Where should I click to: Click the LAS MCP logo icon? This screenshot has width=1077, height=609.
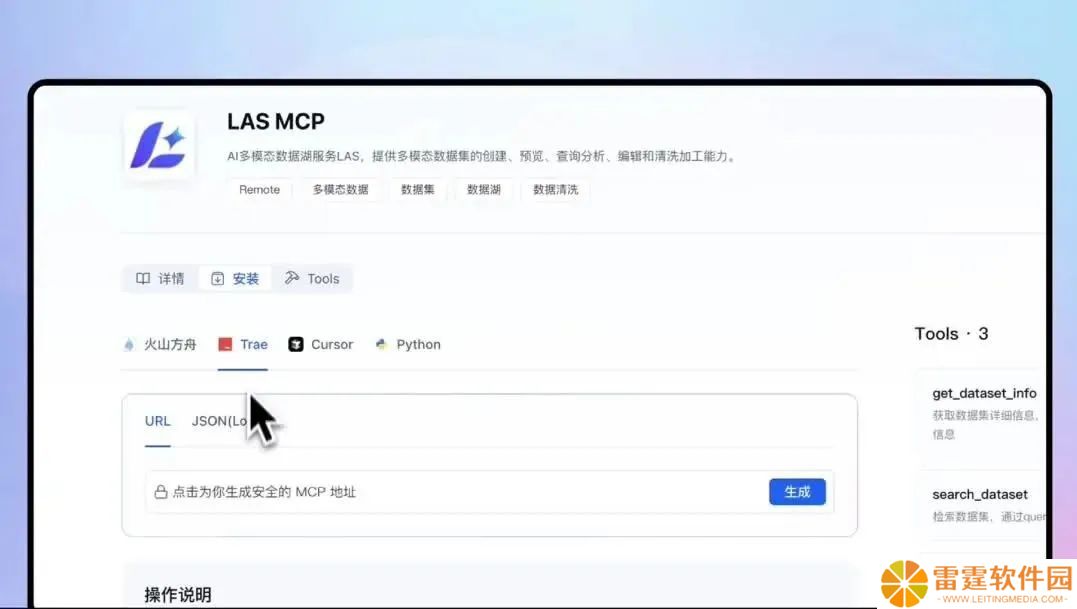tap(159, 145)
